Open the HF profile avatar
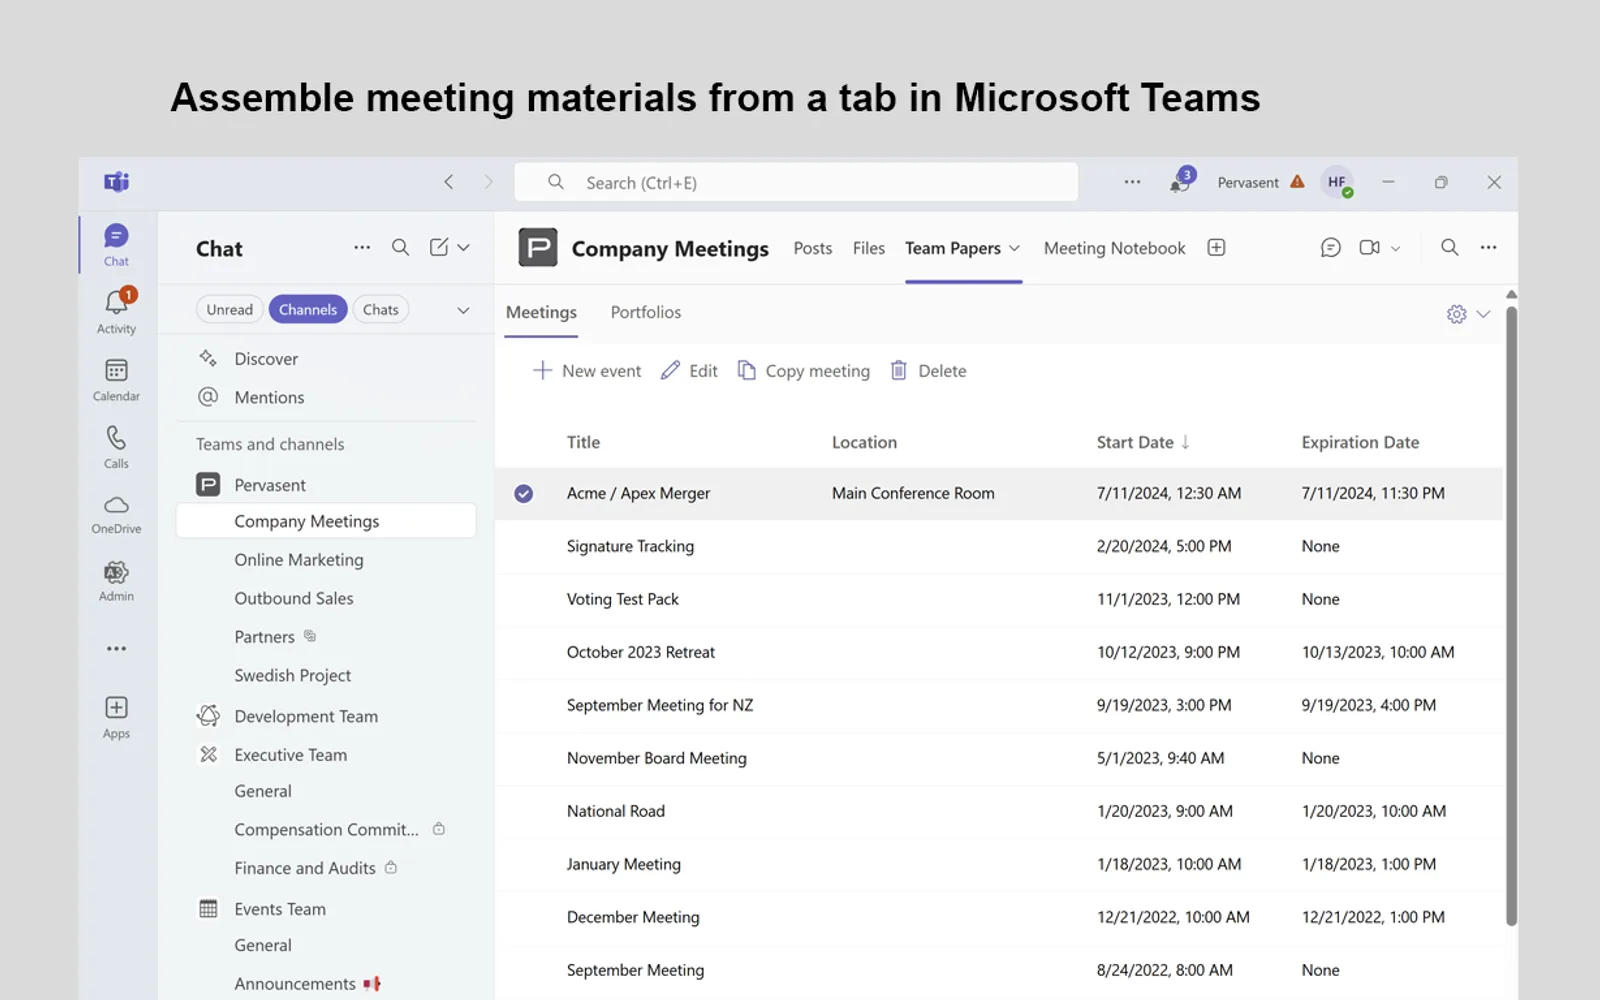 1337,182
